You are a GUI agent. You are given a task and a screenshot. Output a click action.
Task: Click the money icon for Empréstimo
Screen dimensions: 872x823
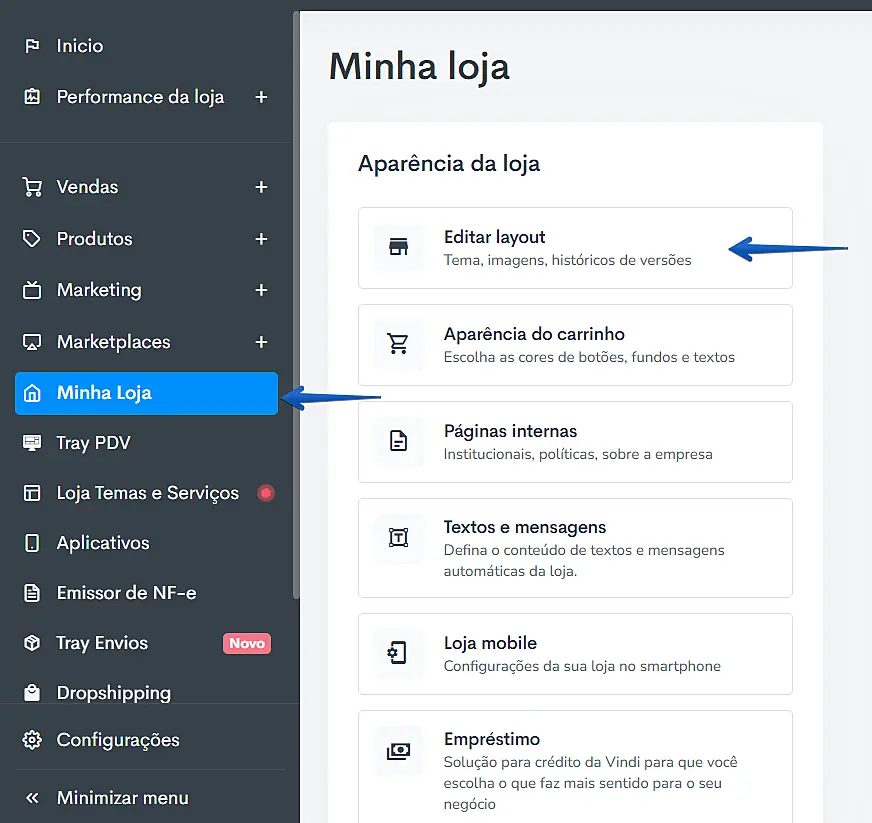point(399,750)
